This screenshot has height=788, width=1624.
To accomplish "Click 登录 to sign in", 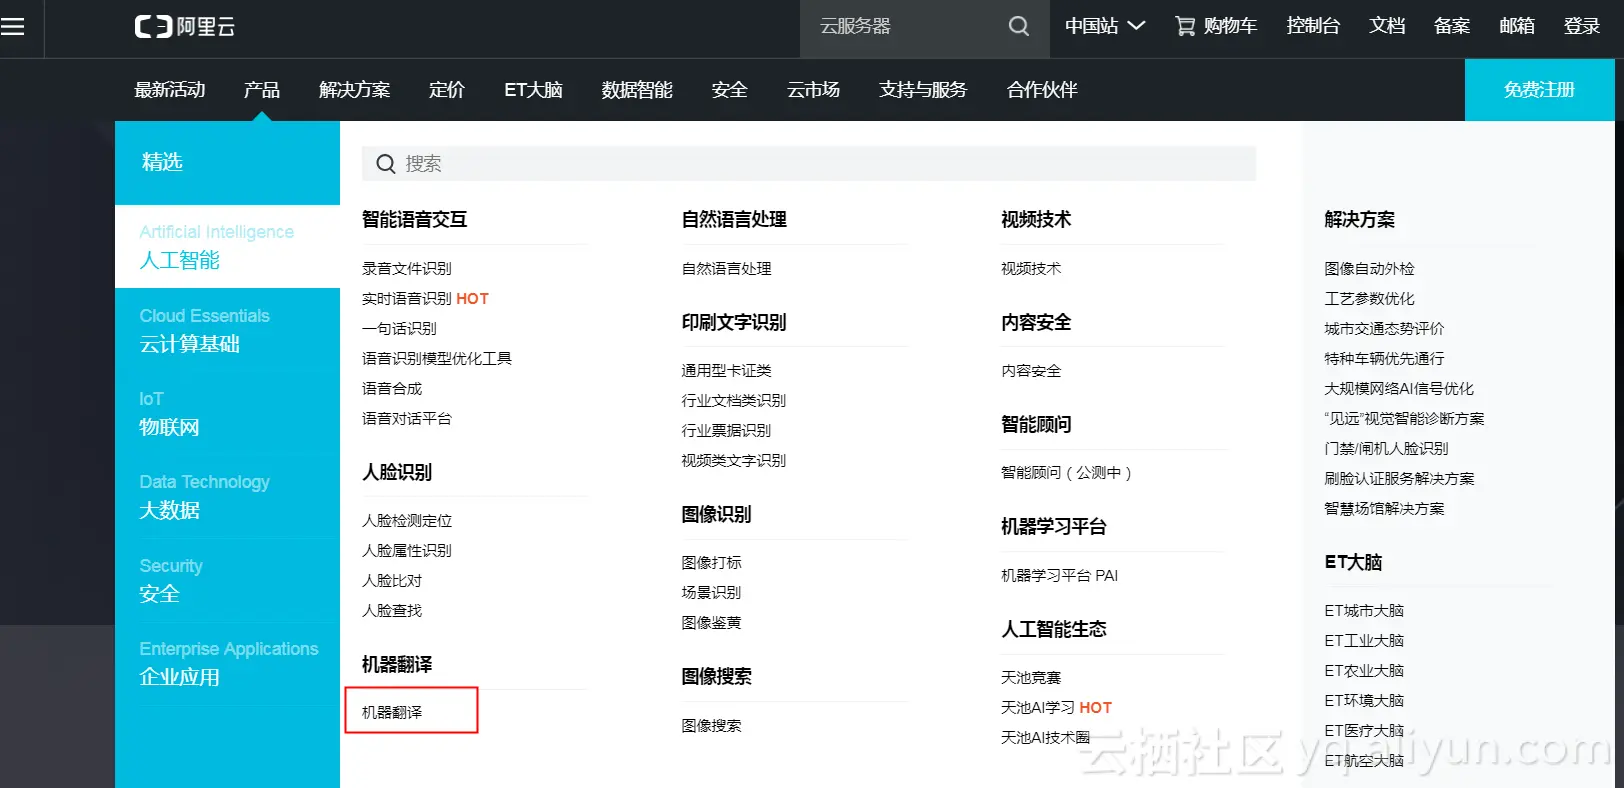I will coord(1582,27).
